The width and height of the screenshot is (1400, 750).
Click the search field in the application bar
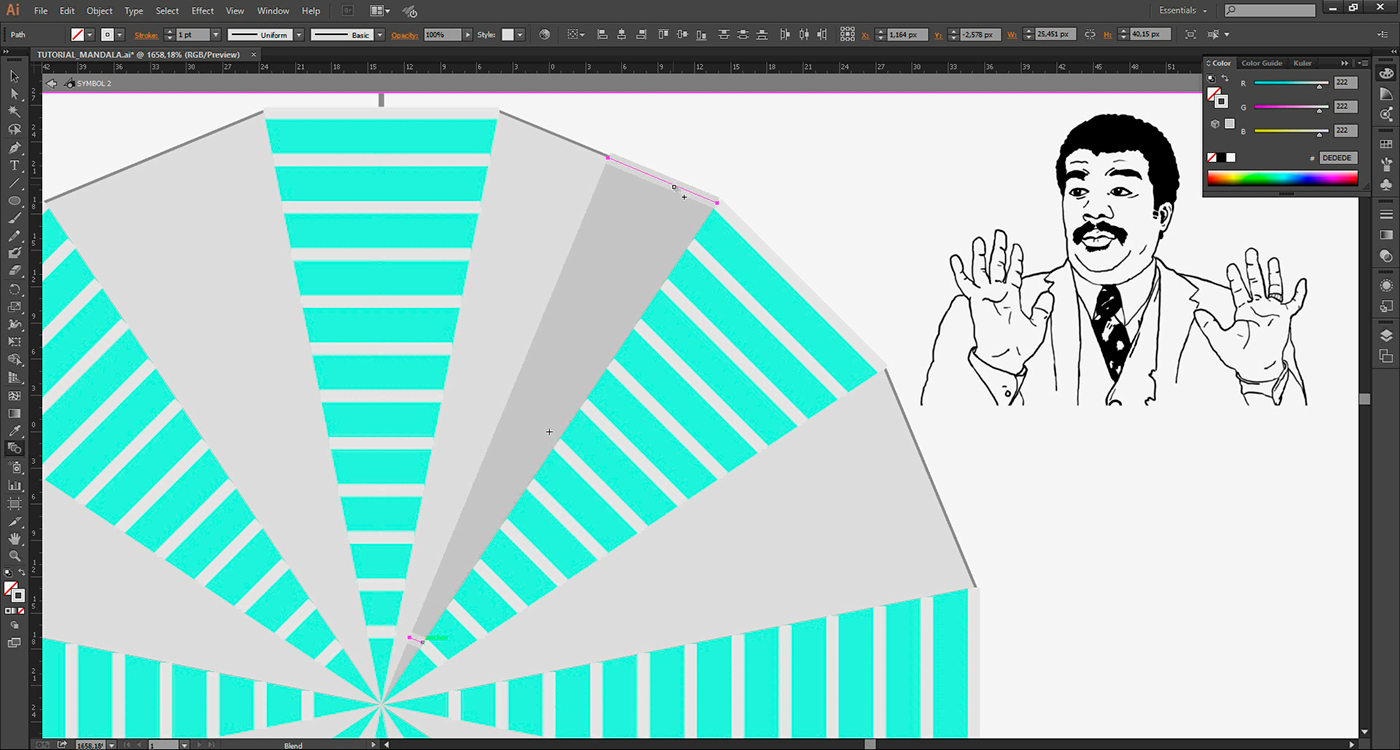click(1271, 11)
